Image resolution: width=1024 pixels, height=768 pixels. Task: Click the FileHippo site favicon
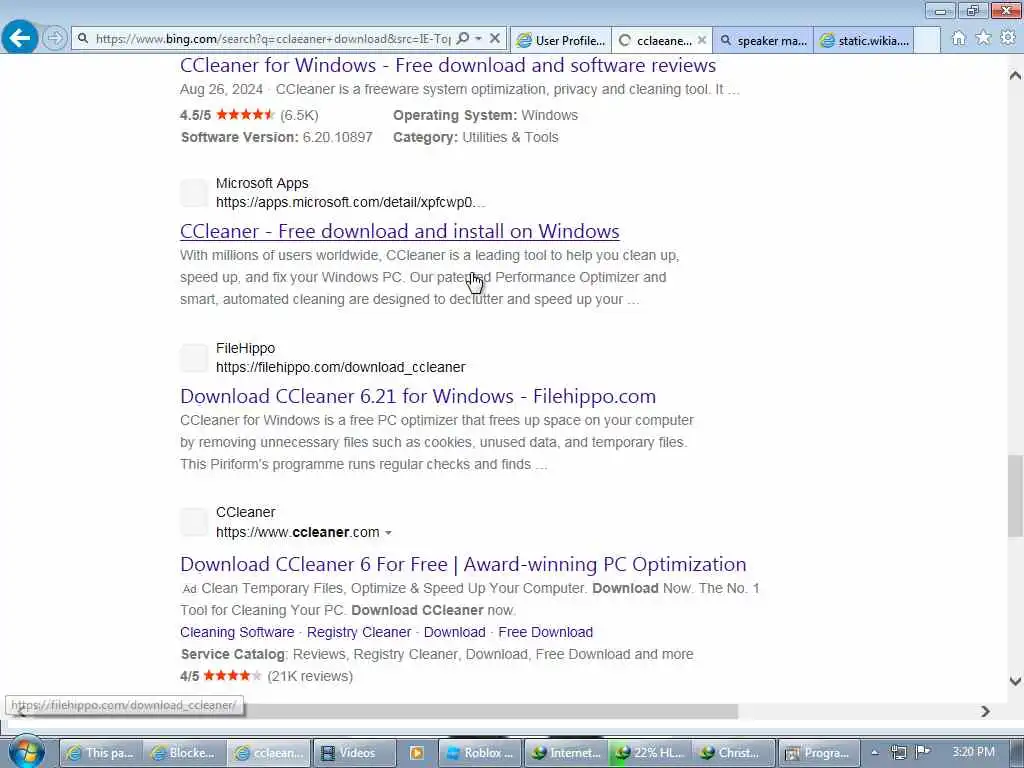194,358
